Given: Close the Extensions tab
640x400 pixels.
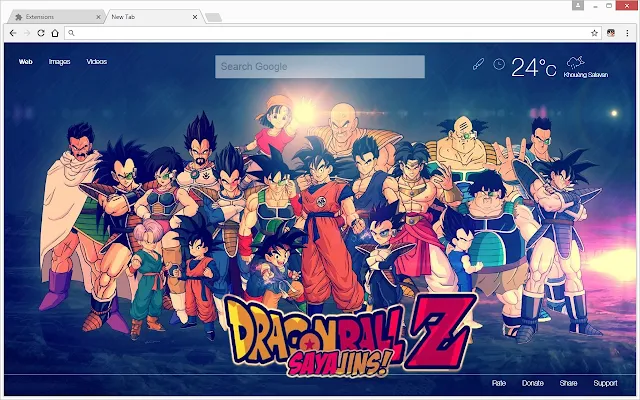Looking at the screenshot, I should pos(98,17).
